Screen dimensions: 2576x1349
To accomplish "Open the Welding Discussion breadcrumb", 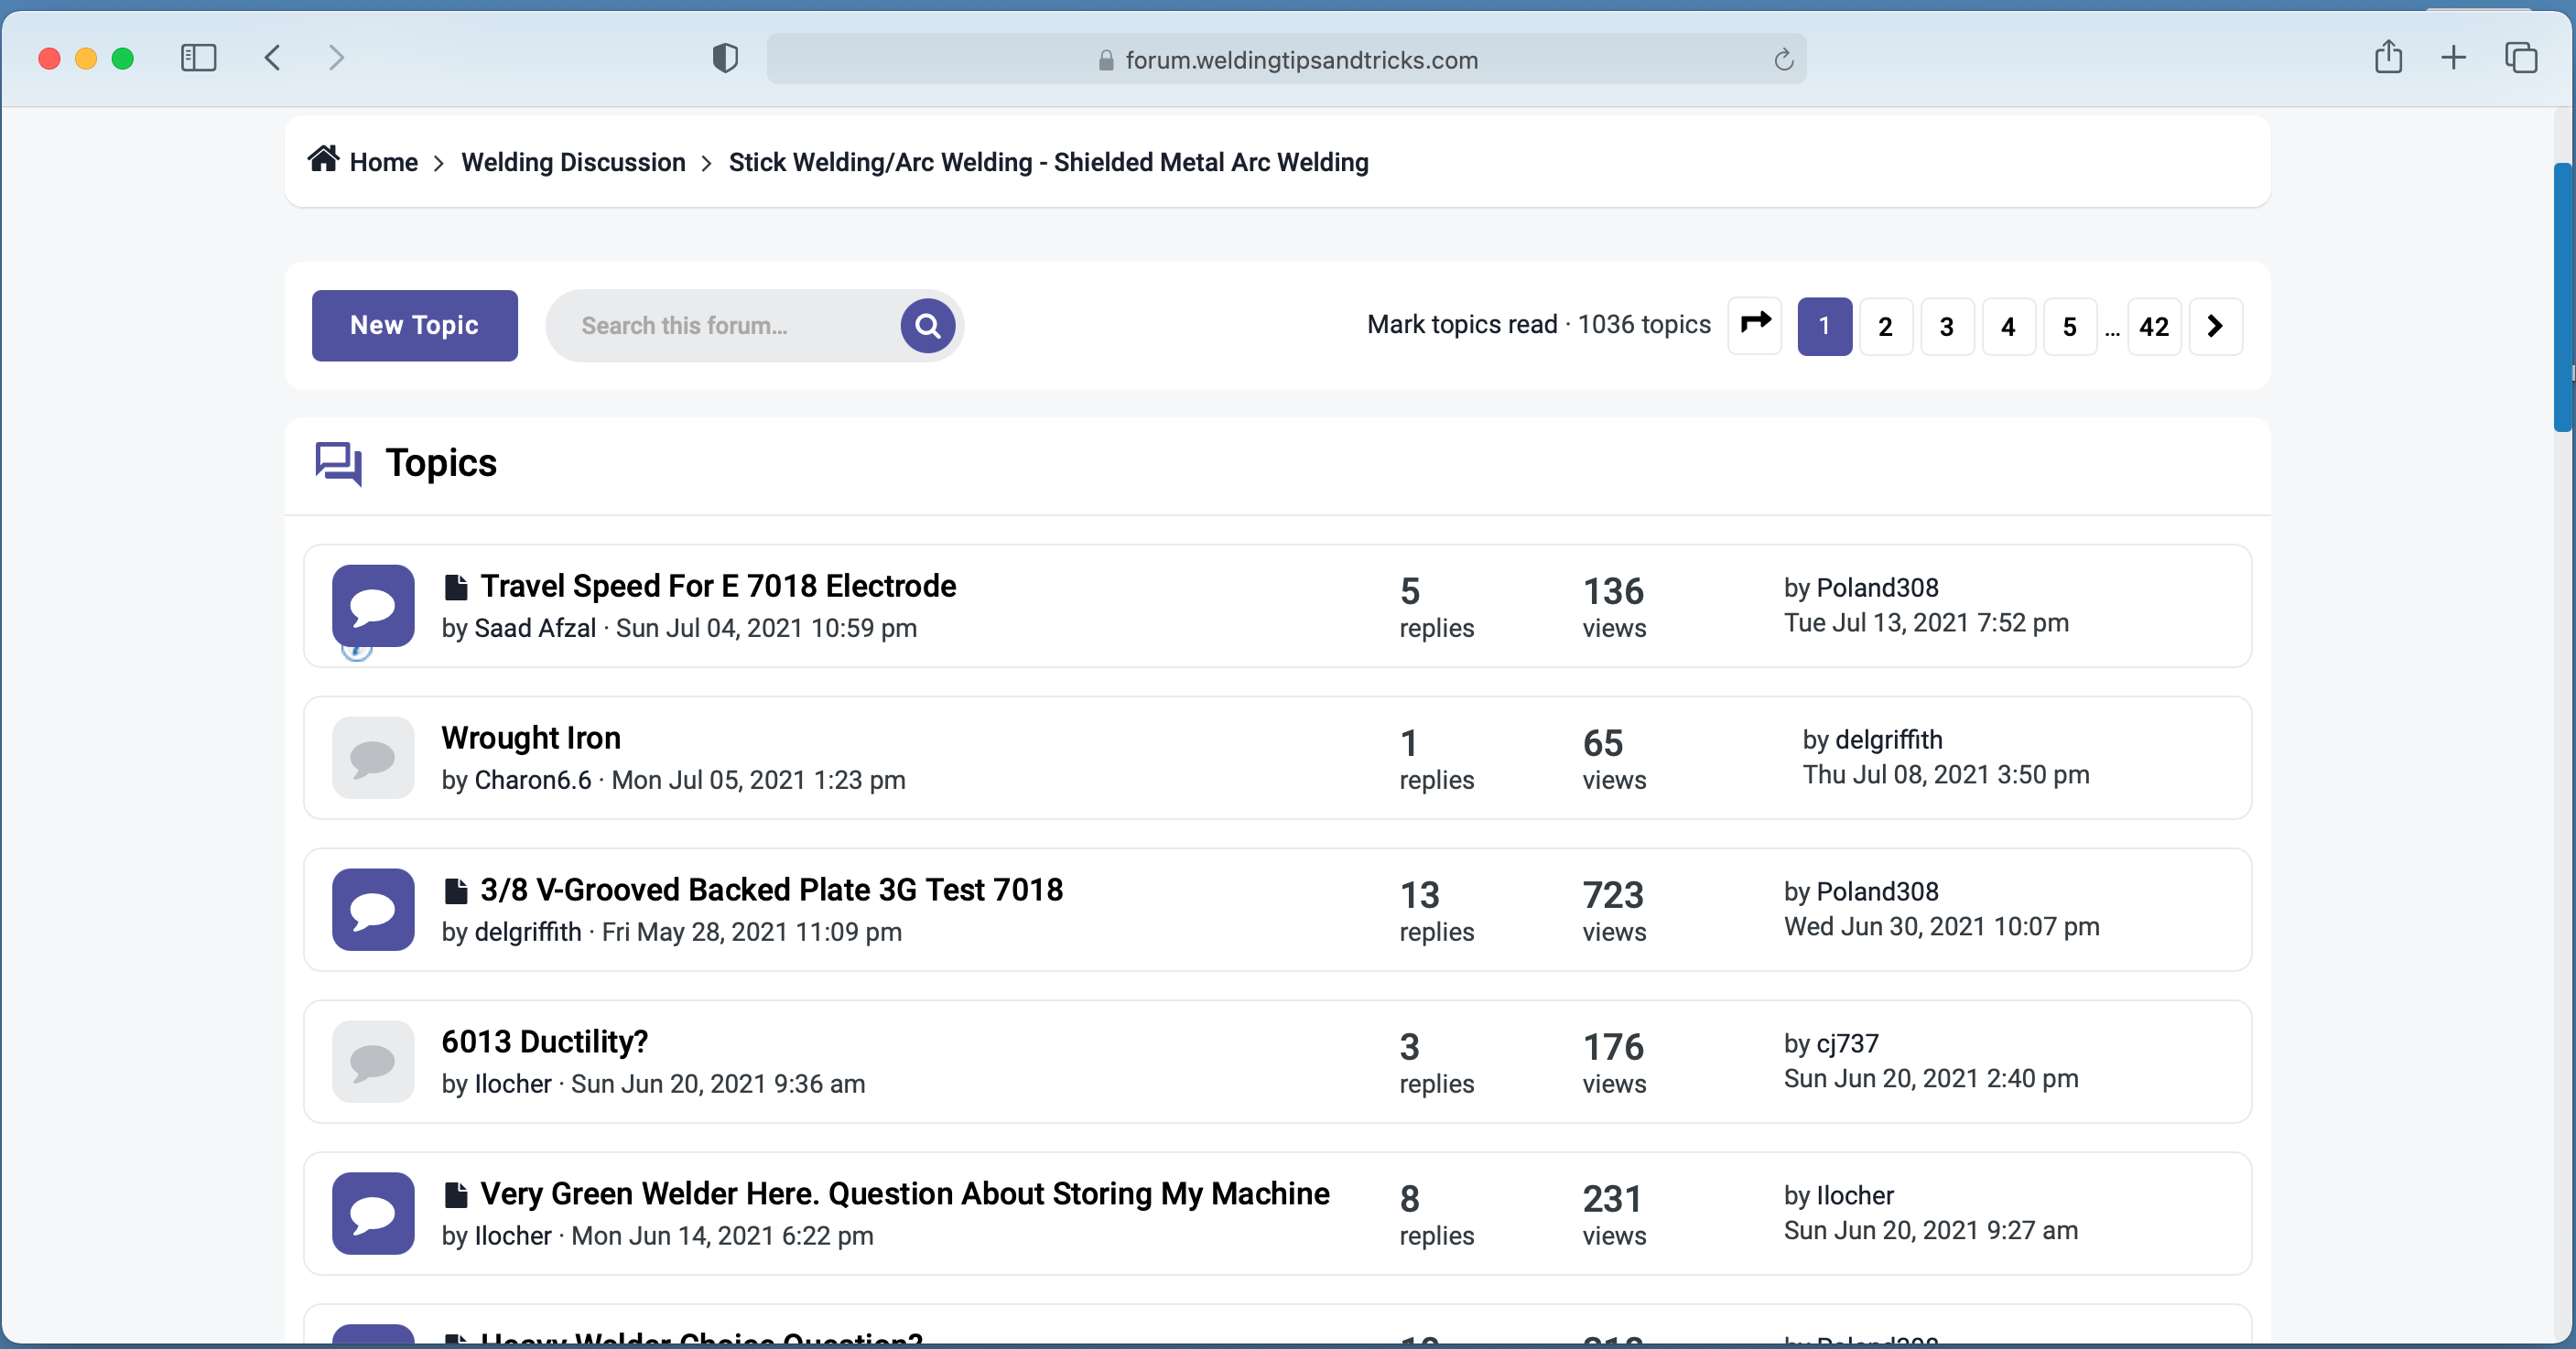I will [573, 162].
